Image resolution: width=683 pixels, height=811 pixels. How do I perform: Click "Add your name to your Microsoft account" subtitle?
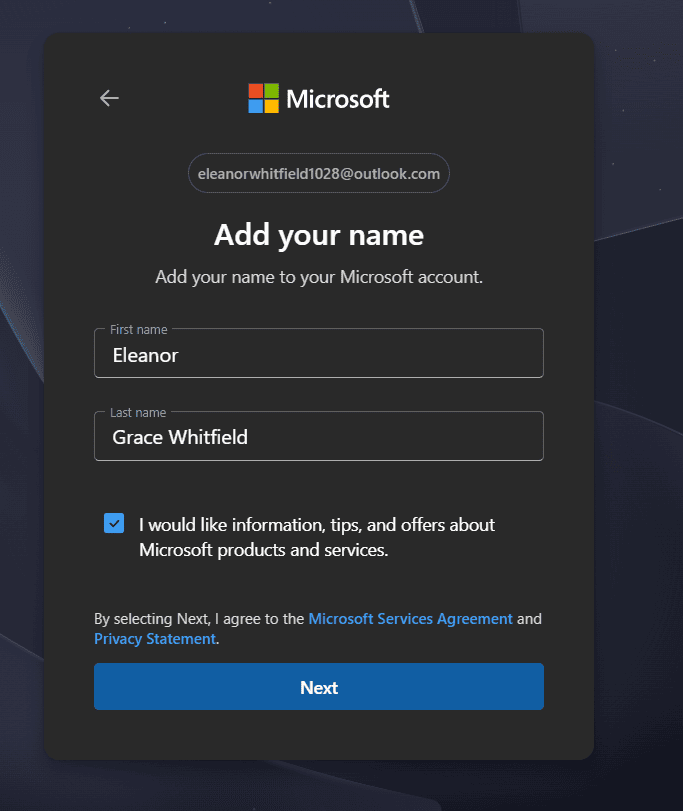(319, 277)
